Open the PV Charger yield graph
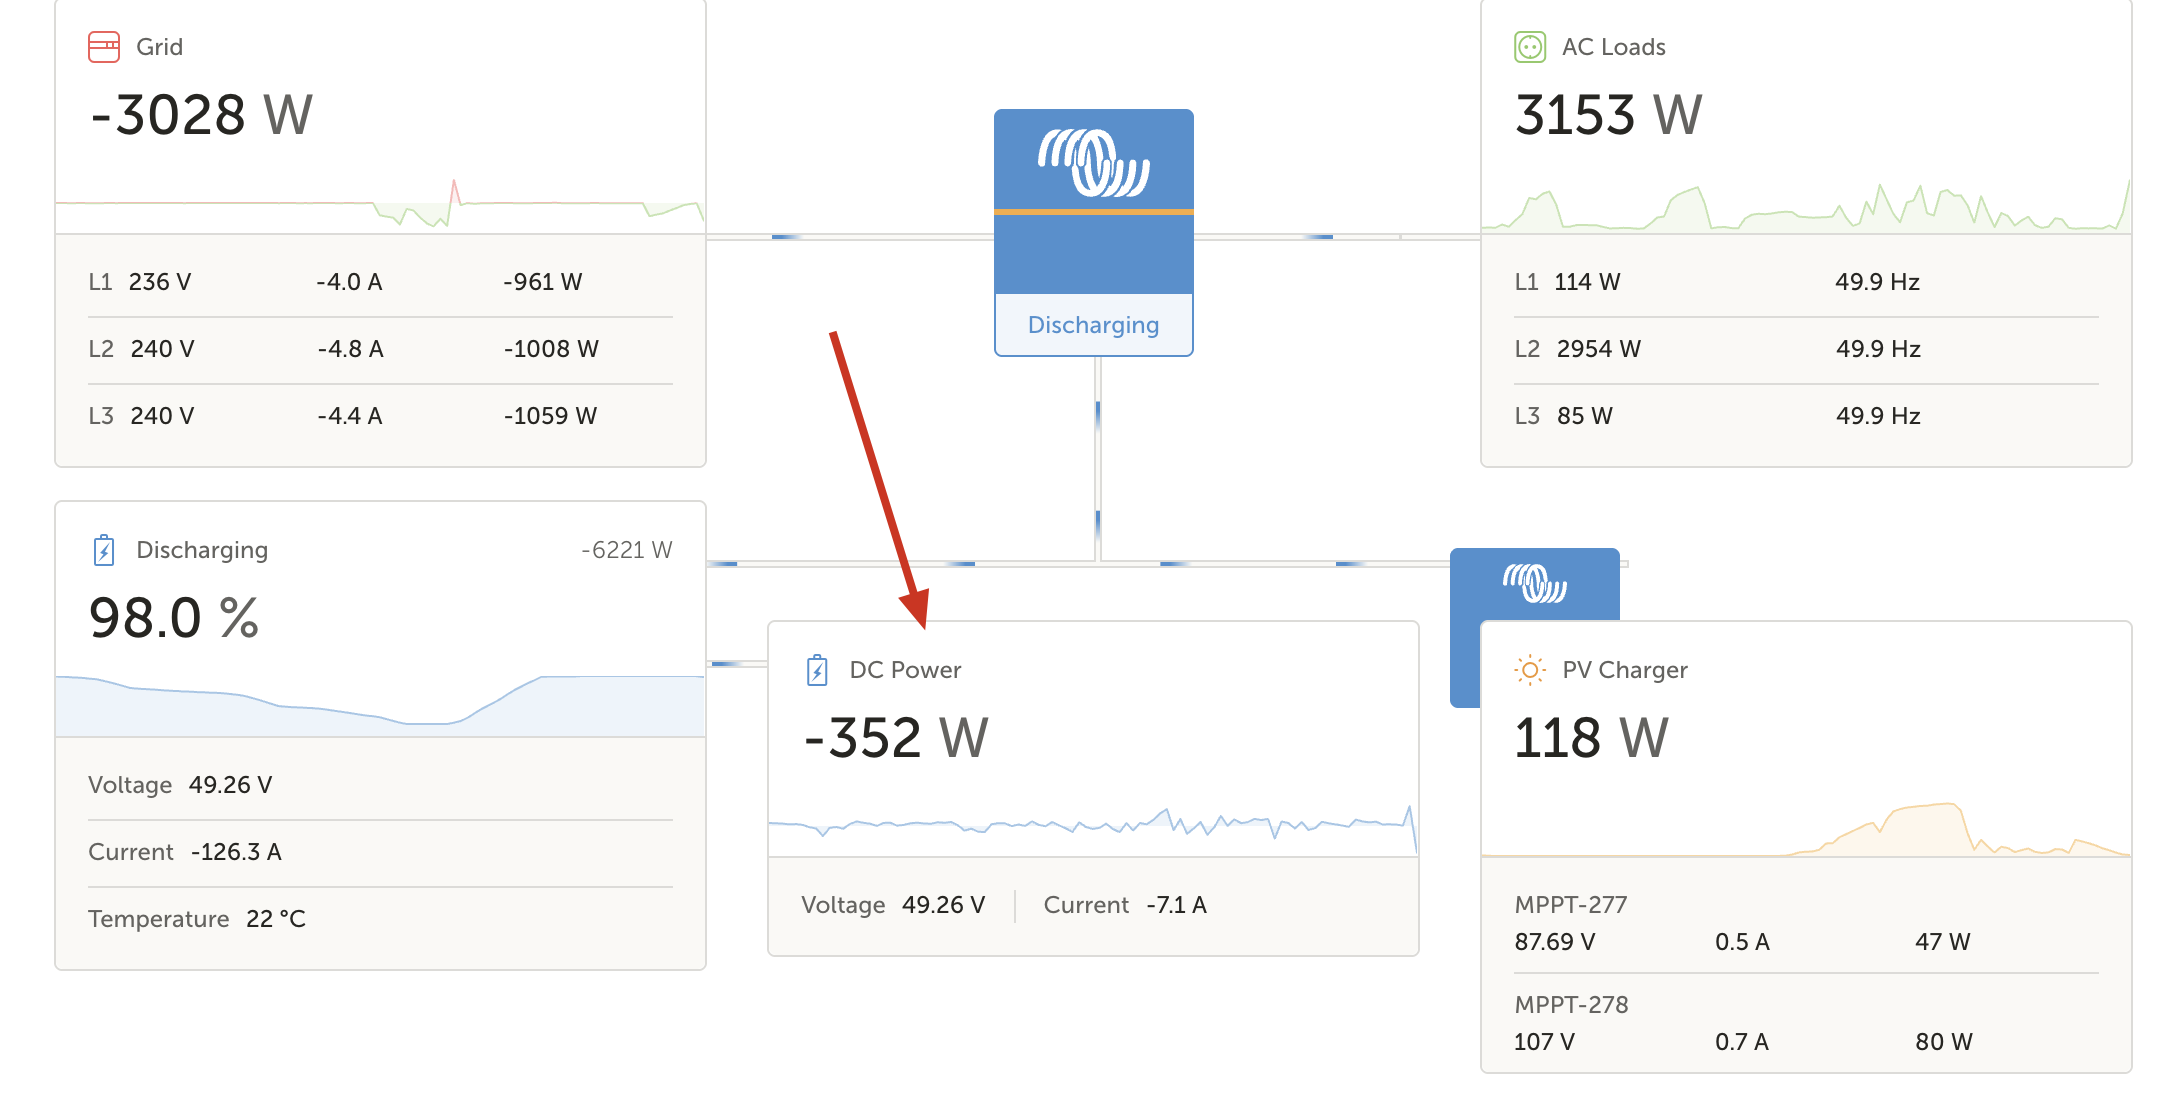Viewport: 2170px width, 1094px height. [x=1805, y=830]
